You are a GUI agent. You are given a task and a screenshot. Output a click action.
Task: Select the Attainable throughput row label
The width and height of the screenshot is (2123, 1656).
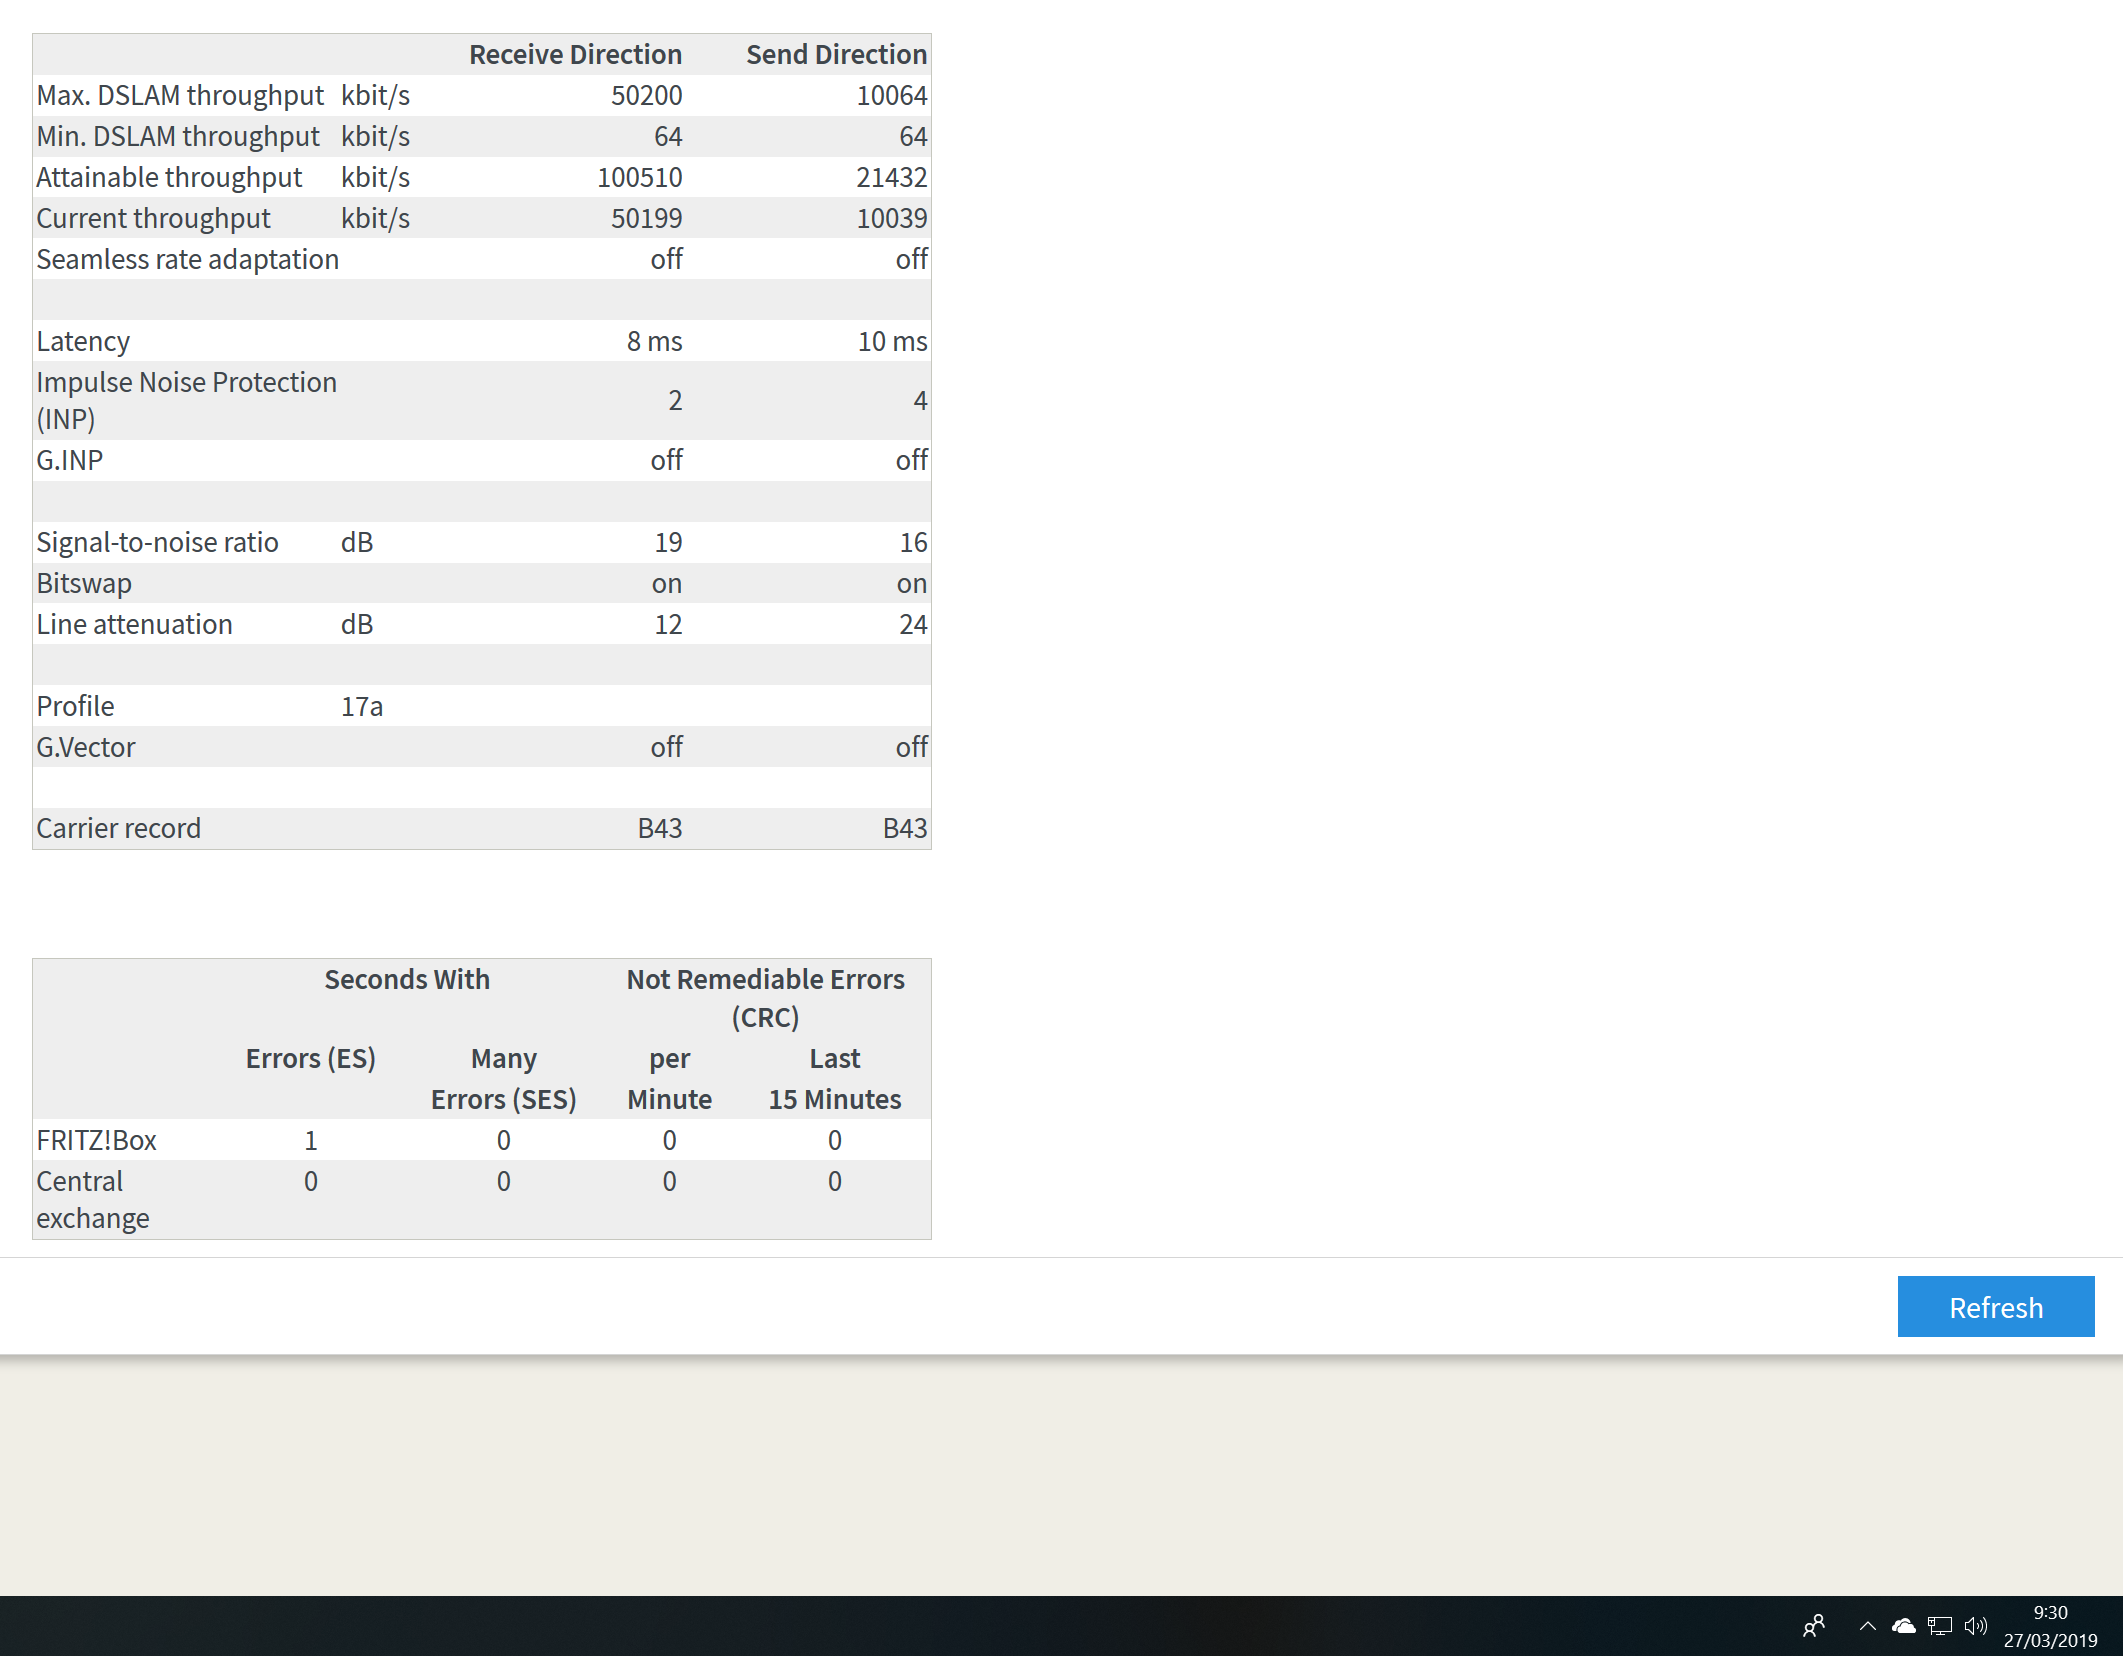pos(169,177)
